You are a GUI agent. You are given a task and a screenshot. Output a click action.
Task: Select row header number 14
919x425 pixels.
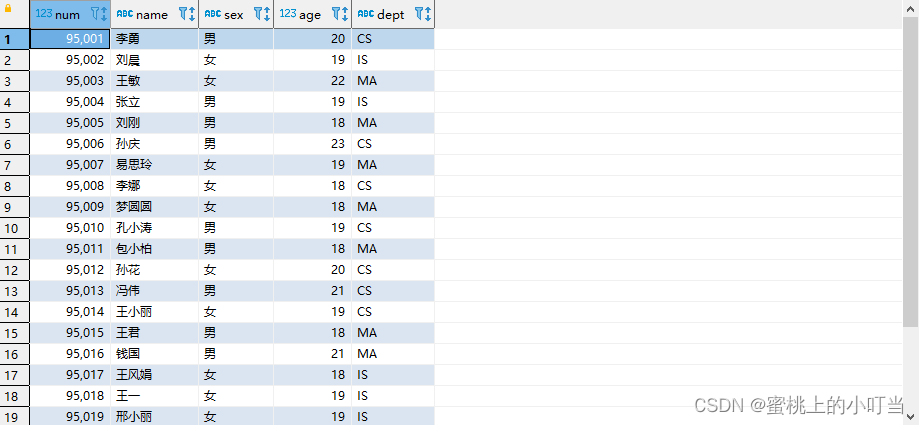tap(15, 312)
